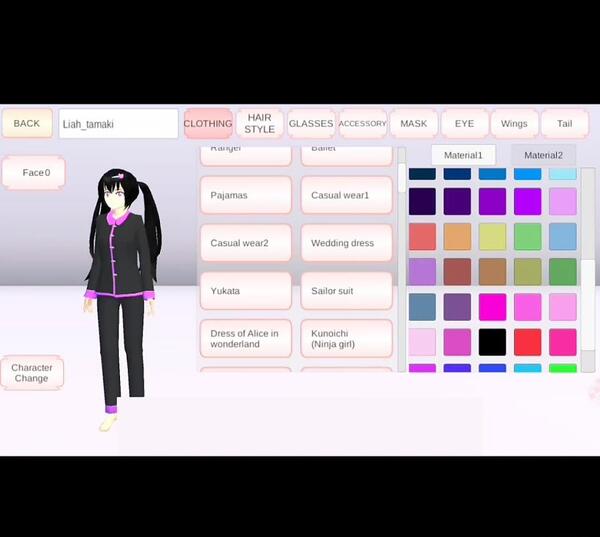Pick the light lilac color swatch

tap(562, 201)
